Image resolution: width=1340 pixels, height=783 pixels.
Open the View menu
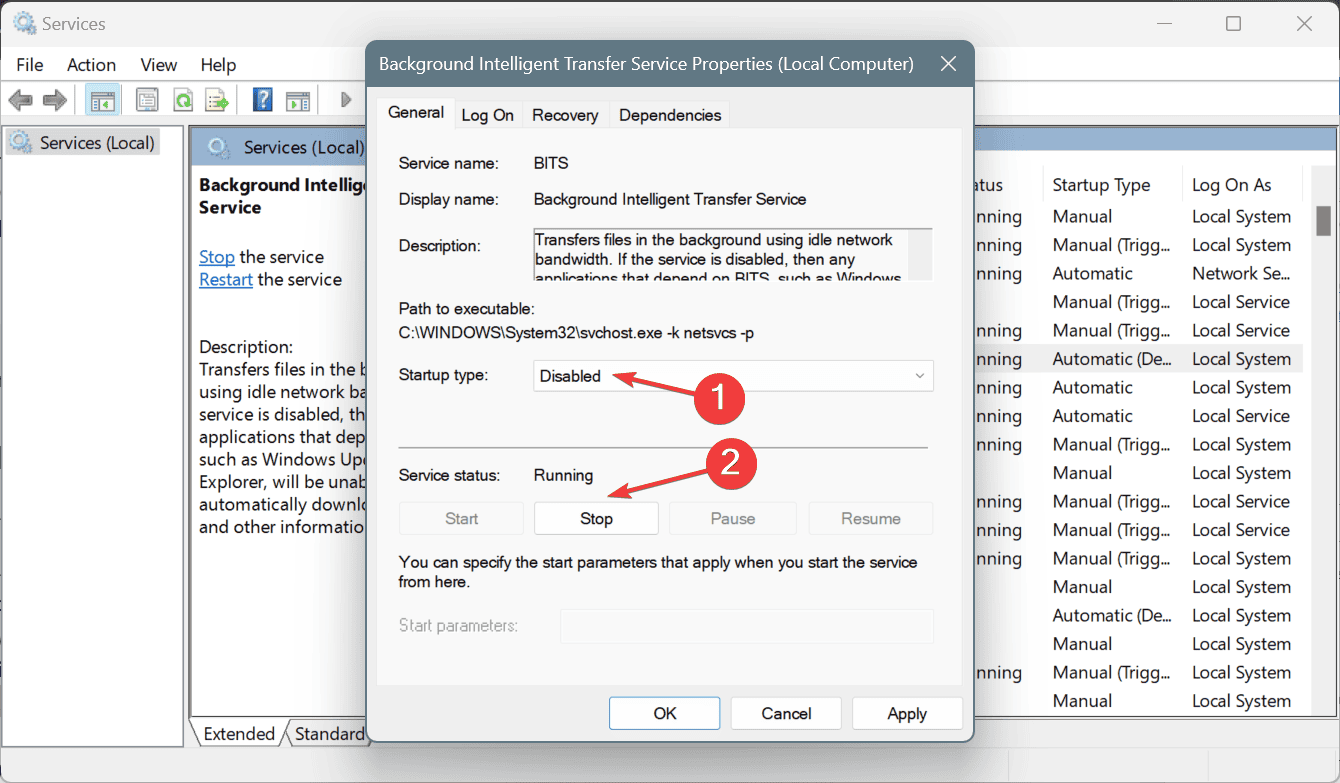(x=158, y=65)
